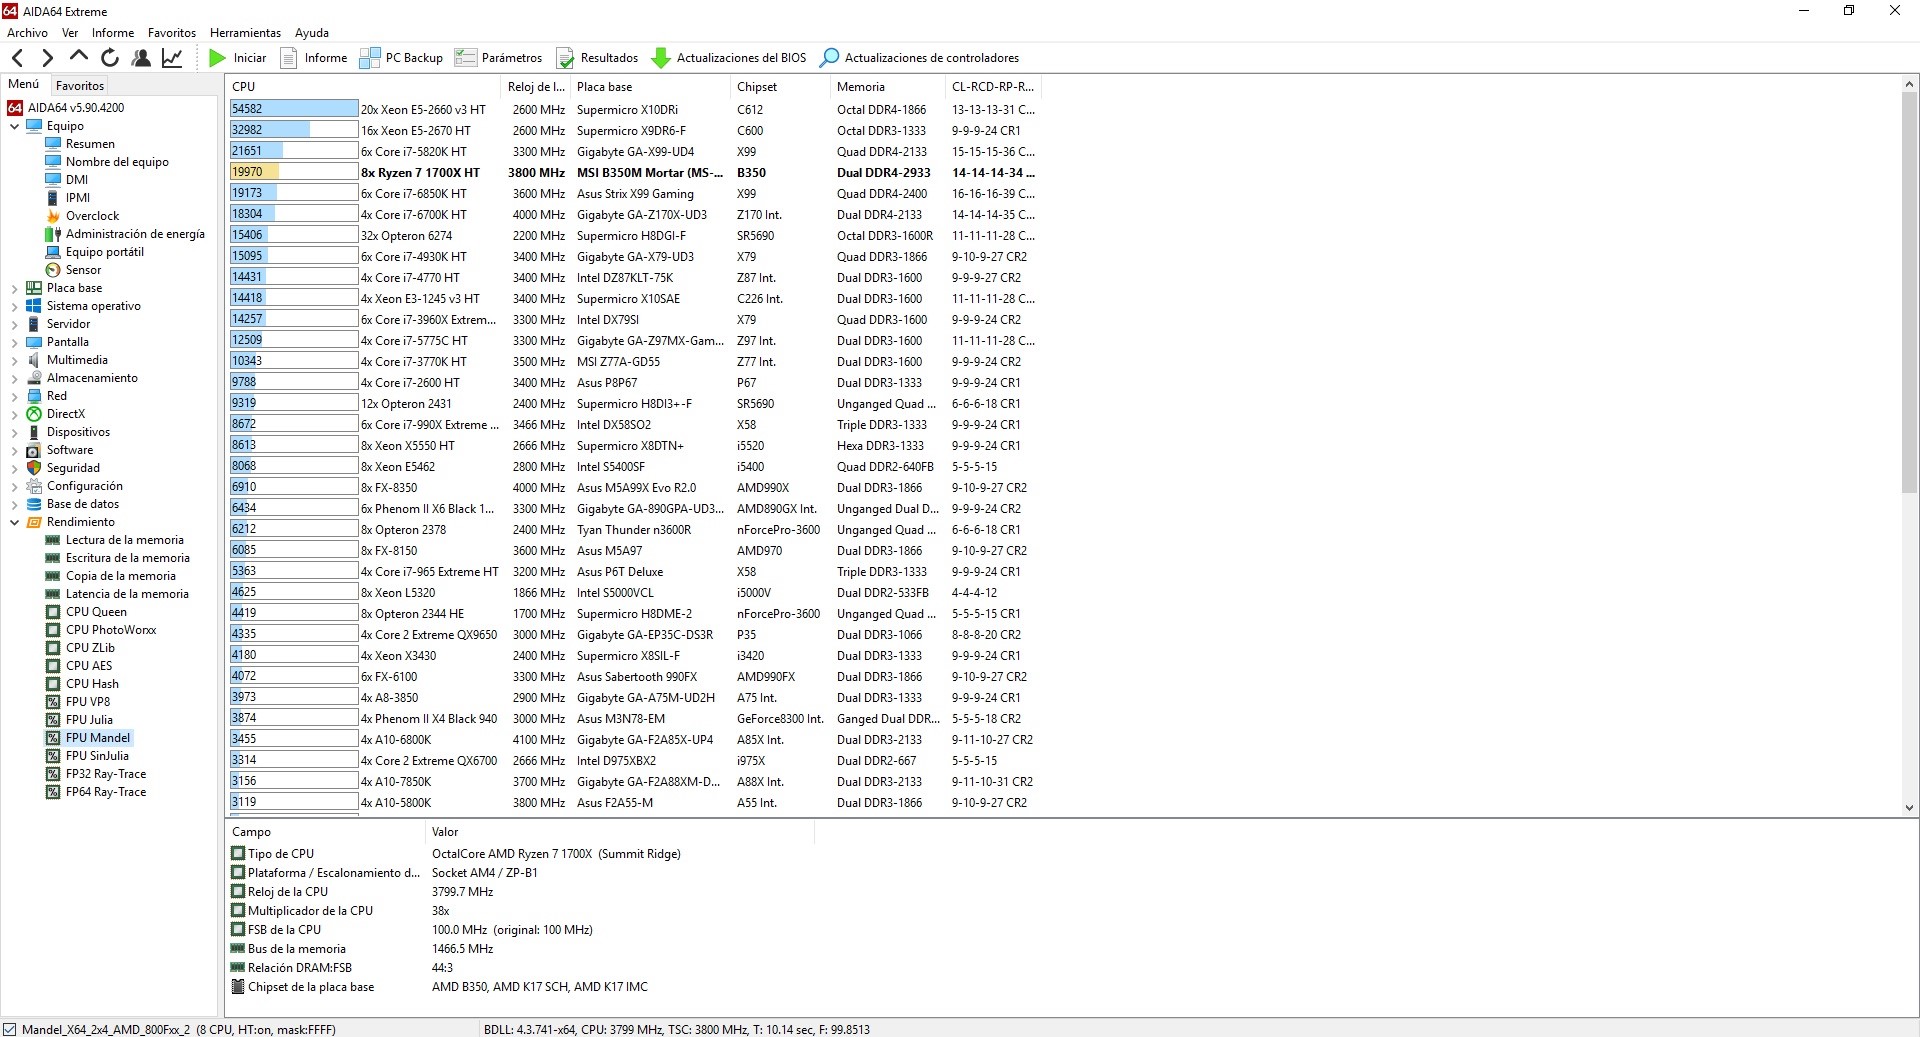The height and width of the screenshot is (1037, 1920).
Task: Select the Seguridad shield icon
Action: (34, 468)
